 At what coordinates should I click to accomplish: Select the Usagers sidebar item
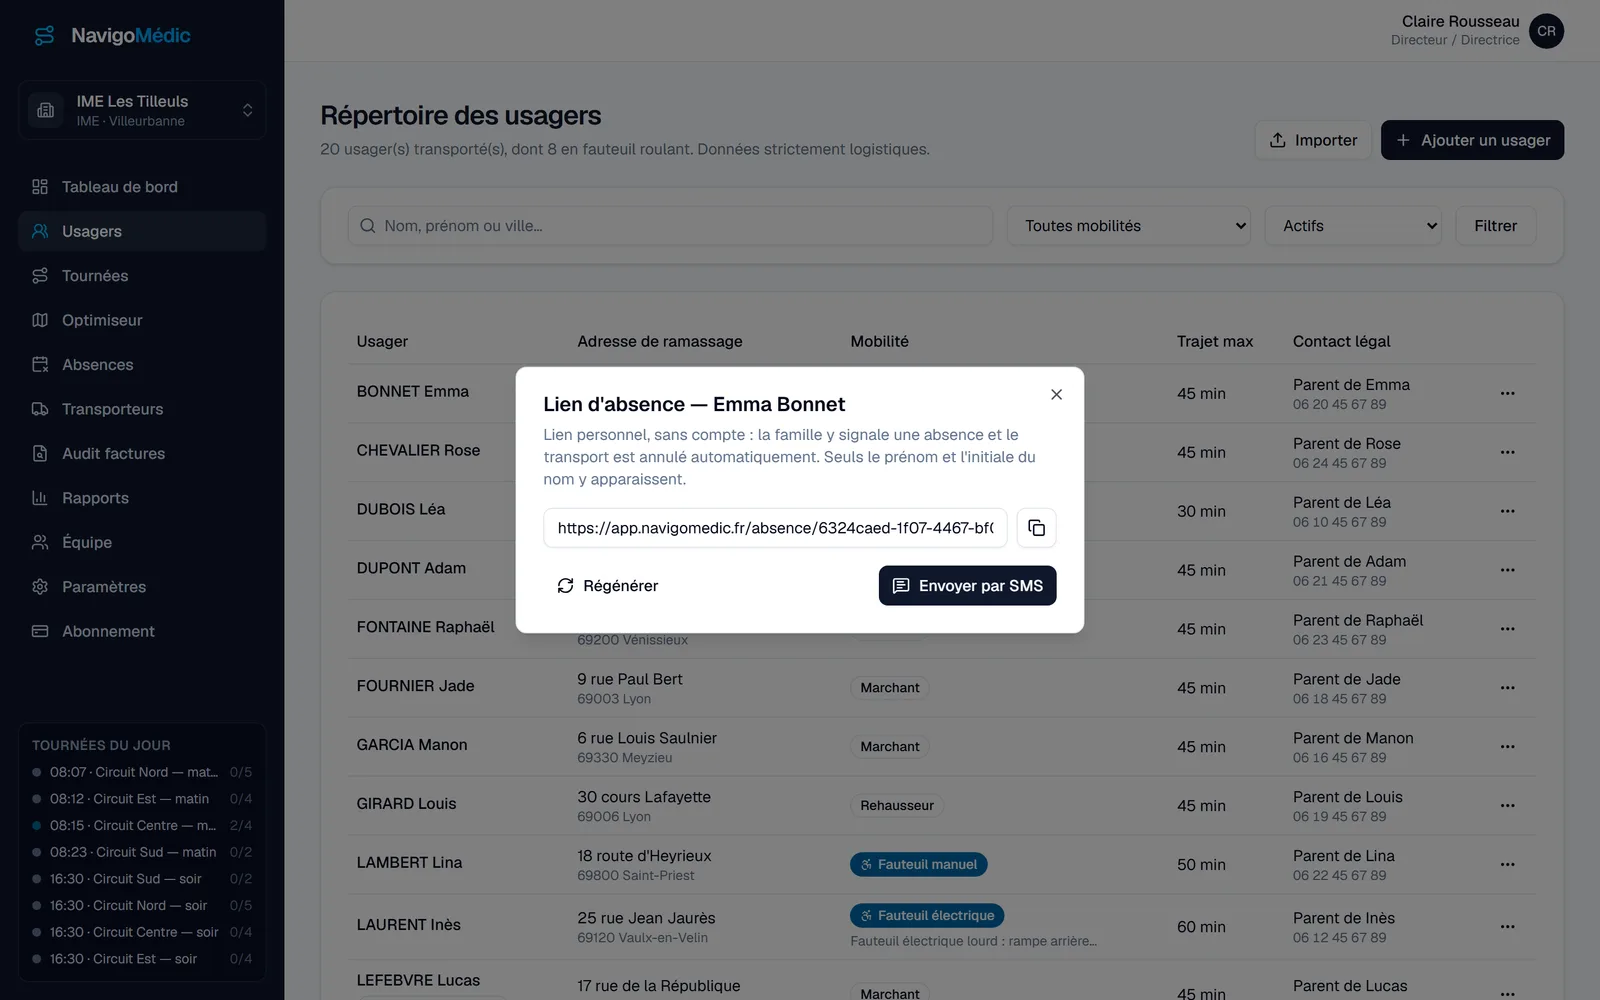point(142,231)
